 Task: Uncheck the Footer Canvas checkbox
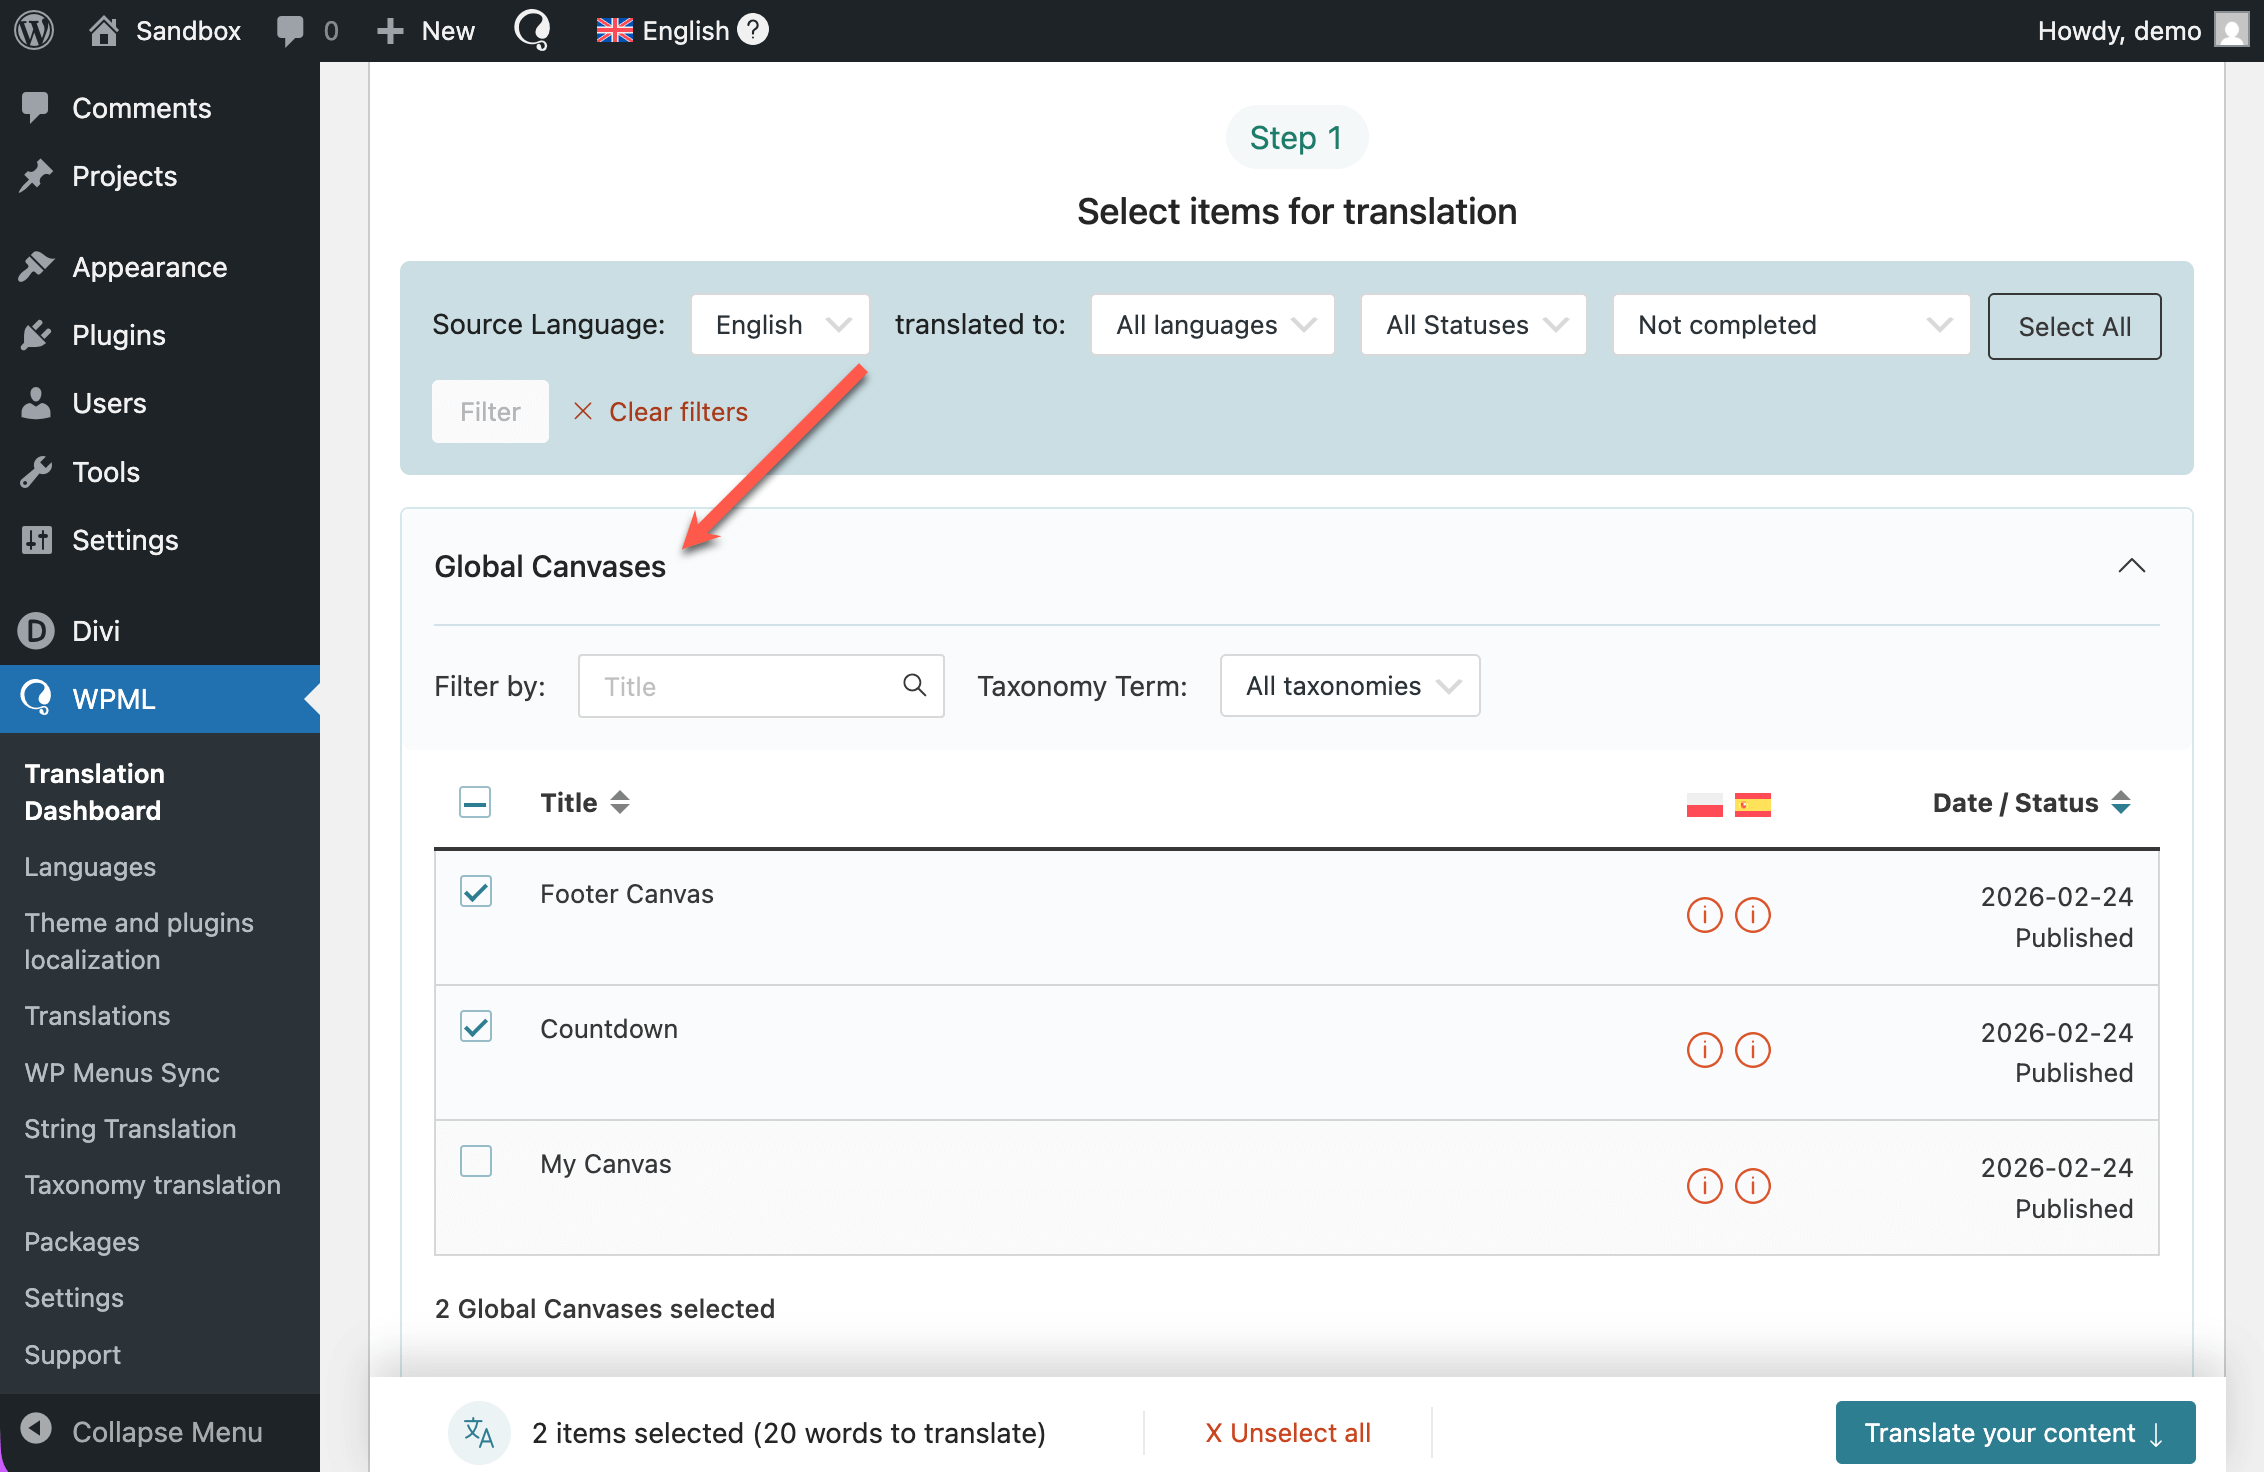pos(476,891)
